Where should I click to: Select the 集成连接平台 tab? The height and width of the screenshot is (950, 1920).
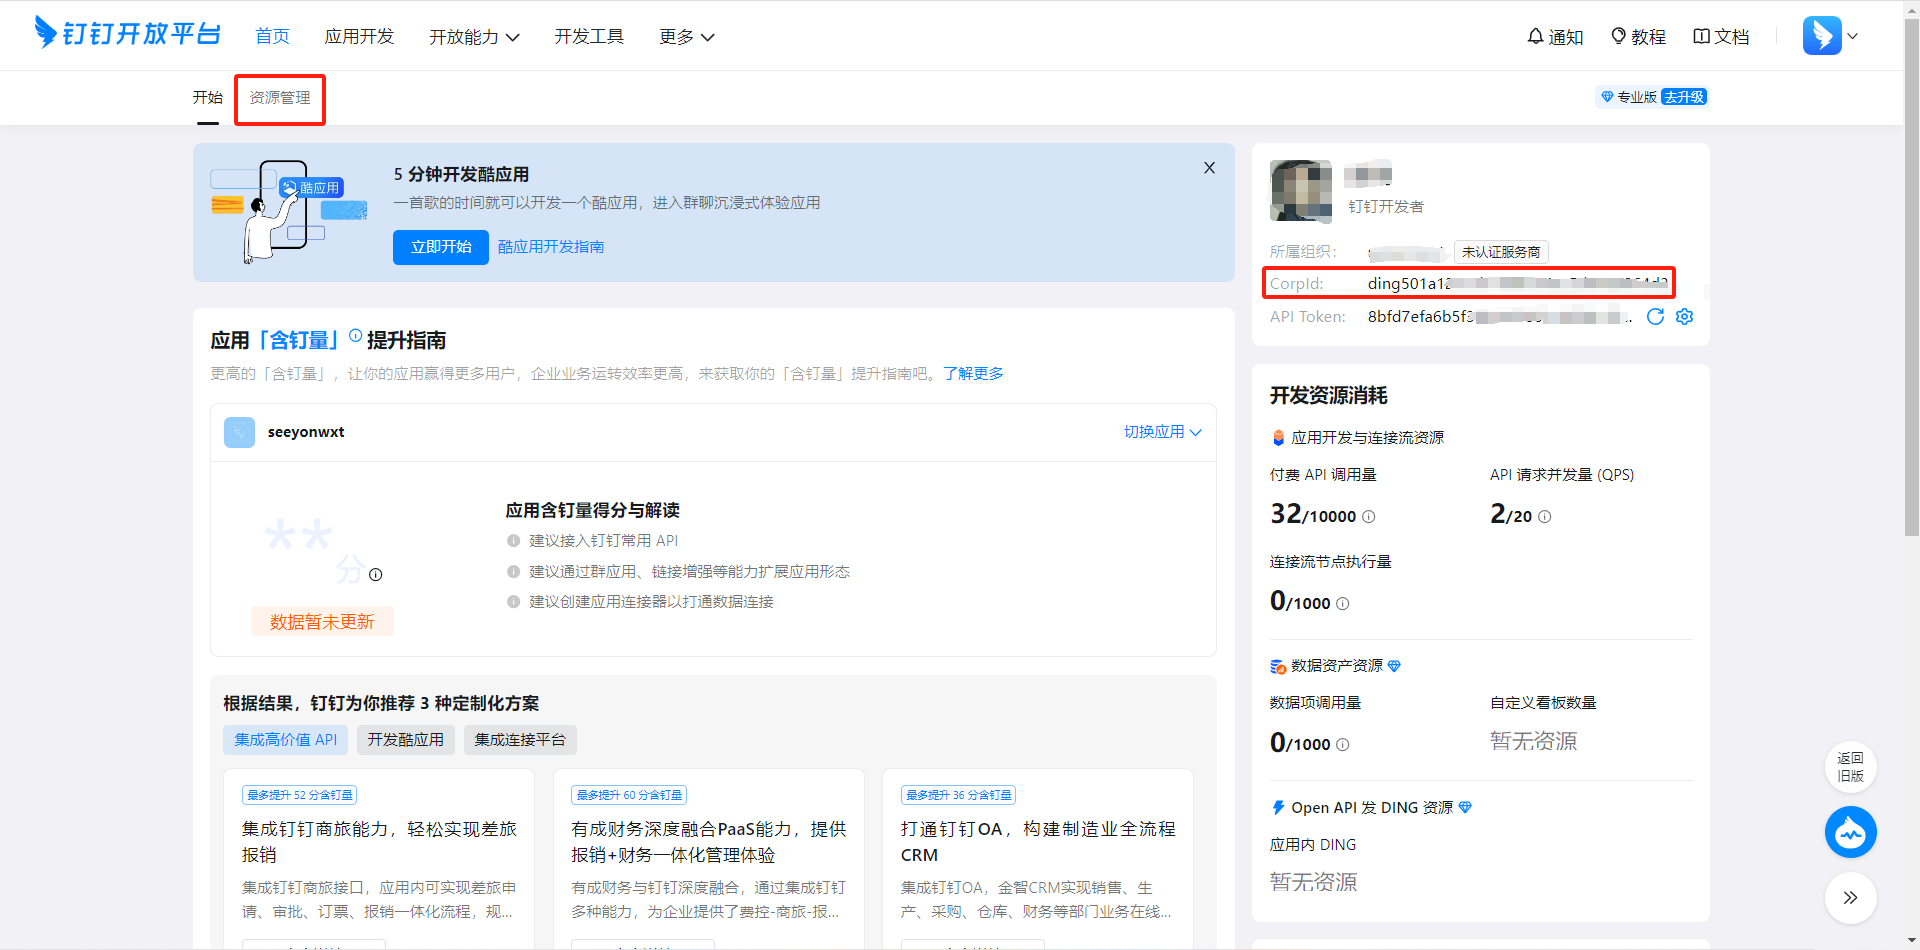pos(520,740)
